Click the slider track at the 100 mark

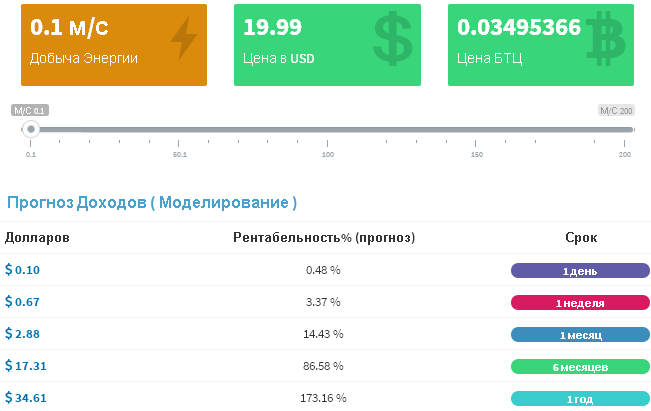[x=328, y=129]
